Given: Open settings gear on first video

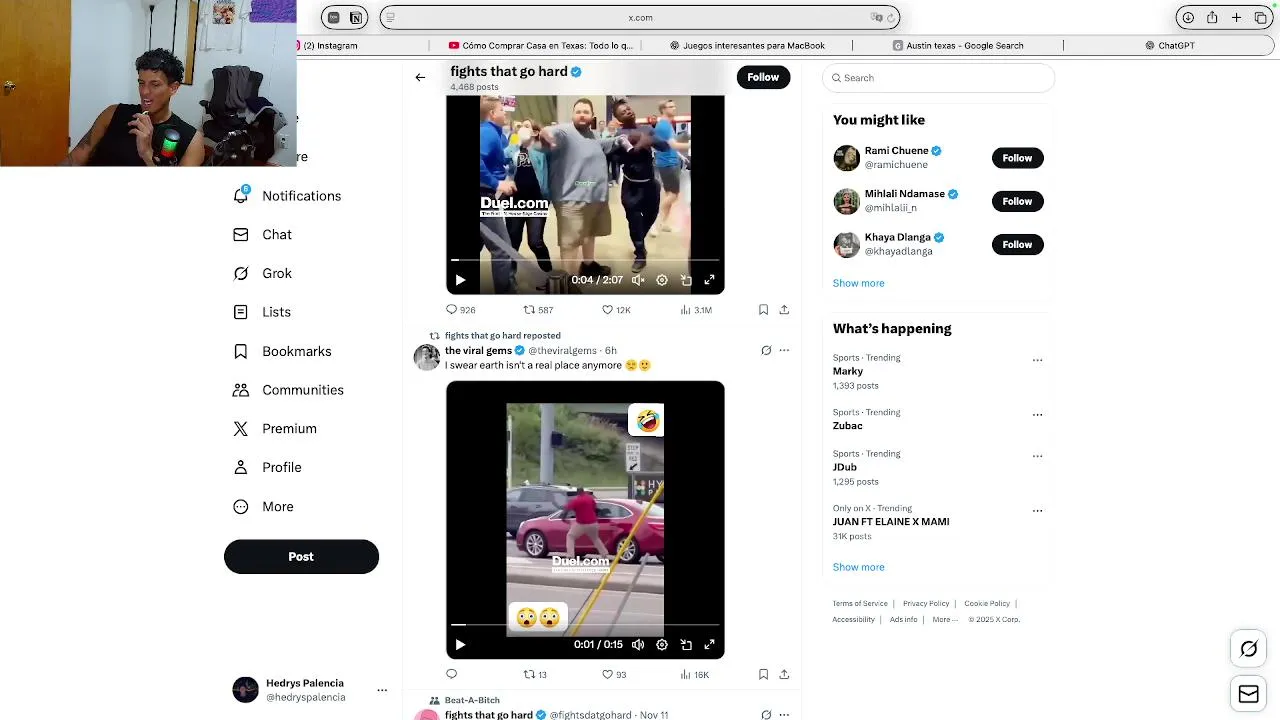Looking at the screenshot, I should coord(662,280).
